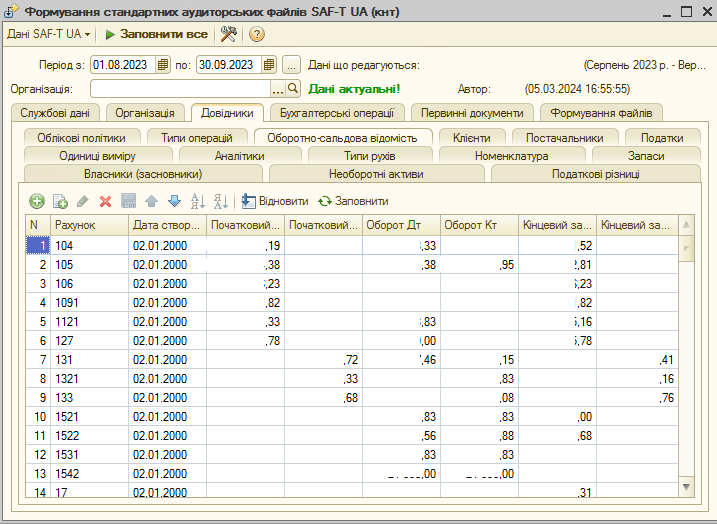Click the N column header
This screenshot has height=524, width=717.
coord(38,225)
